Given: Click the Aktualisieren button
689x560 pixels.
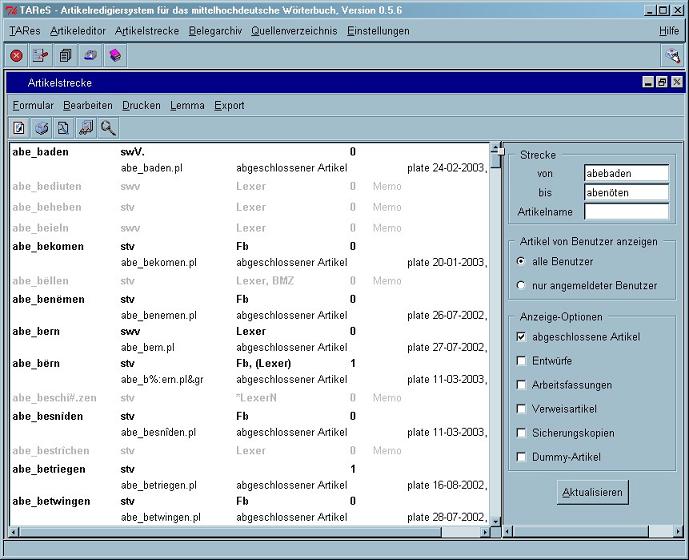Looking at the screenshot, I should [592, 492].
